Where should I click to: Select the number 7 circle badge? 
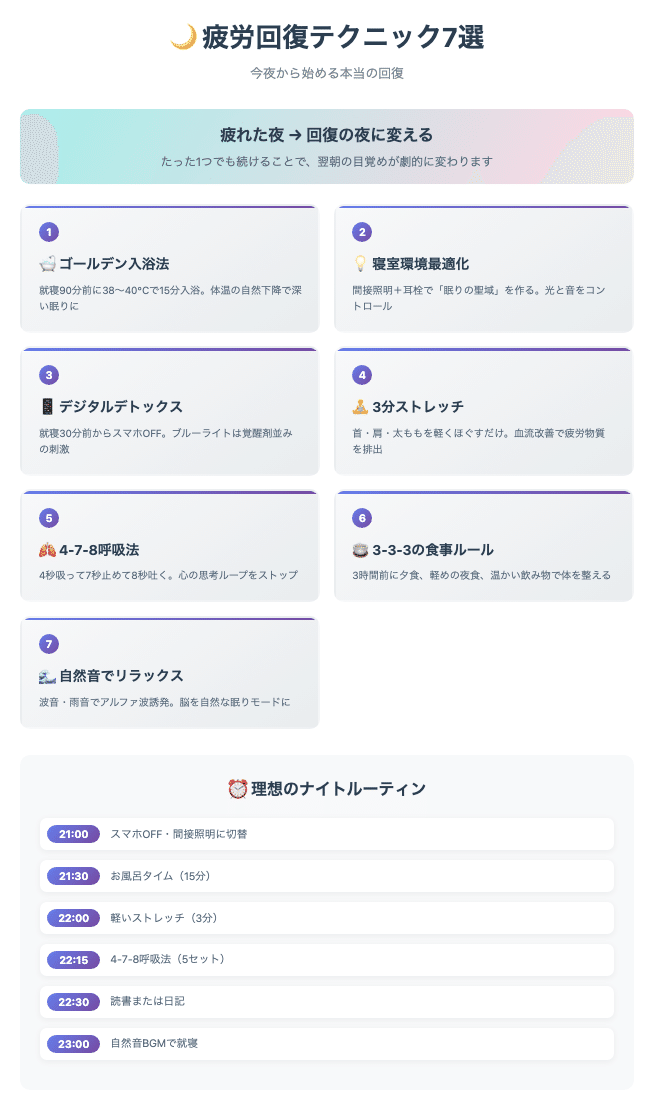(48, 644)
